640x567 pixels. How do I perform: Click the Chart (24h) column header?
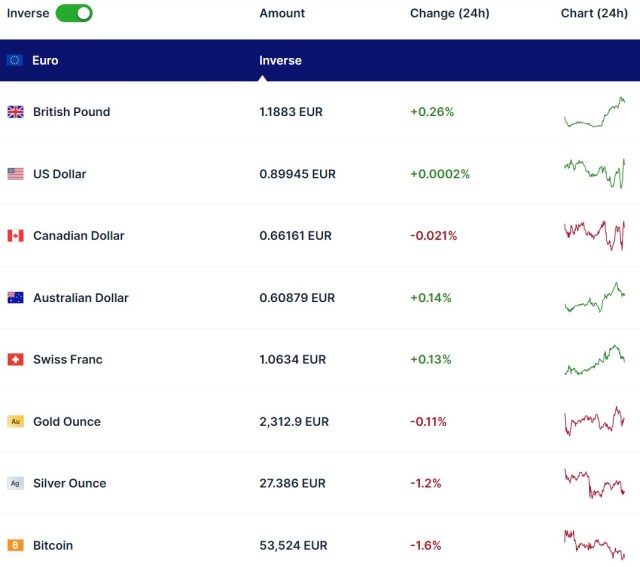(594, 13)
